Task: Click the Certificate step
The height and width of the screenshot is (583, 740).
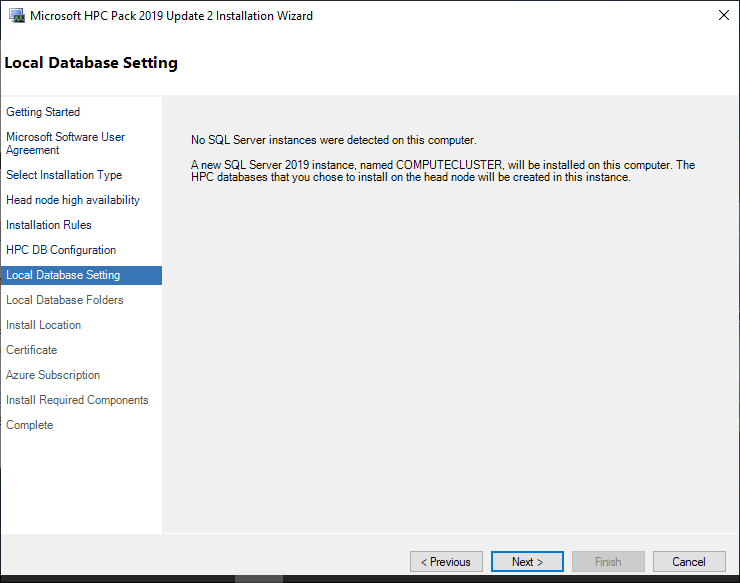Action: 32,350
